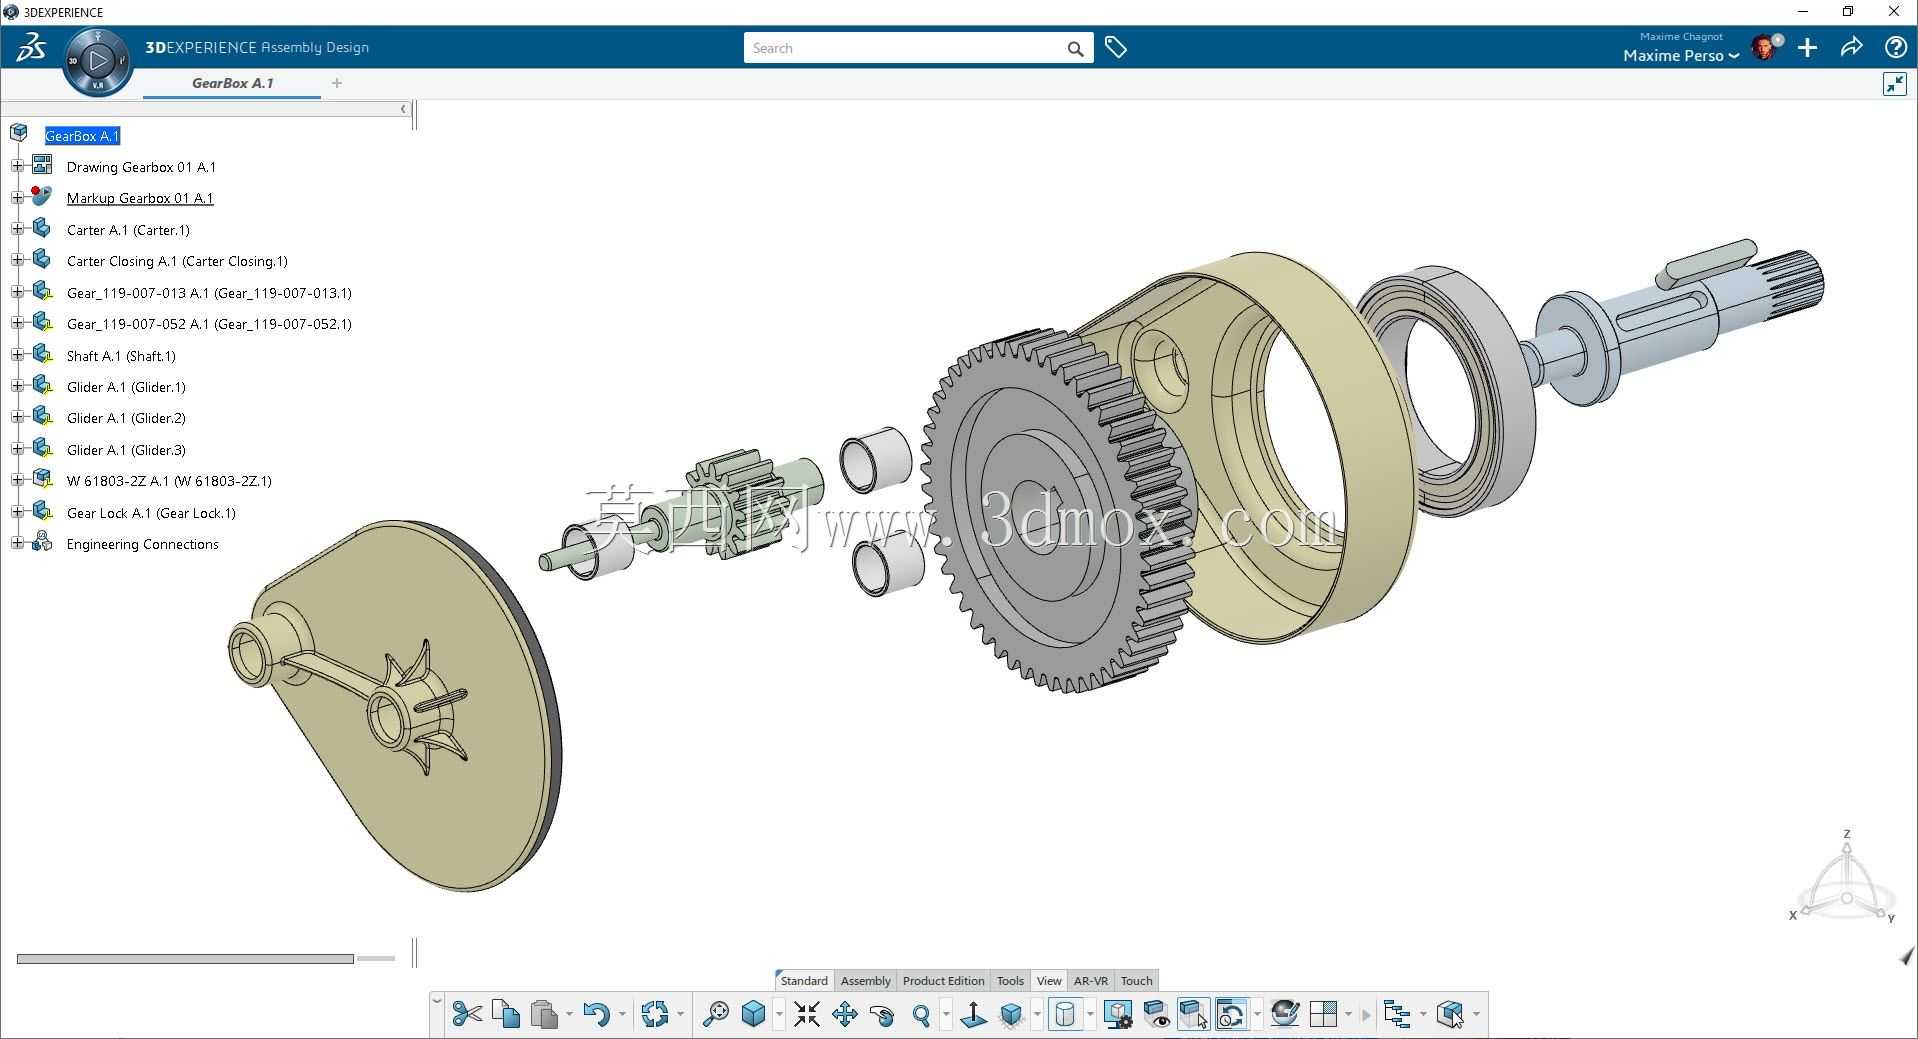
Task: Open the Compass play button
Action: (98, 61)
